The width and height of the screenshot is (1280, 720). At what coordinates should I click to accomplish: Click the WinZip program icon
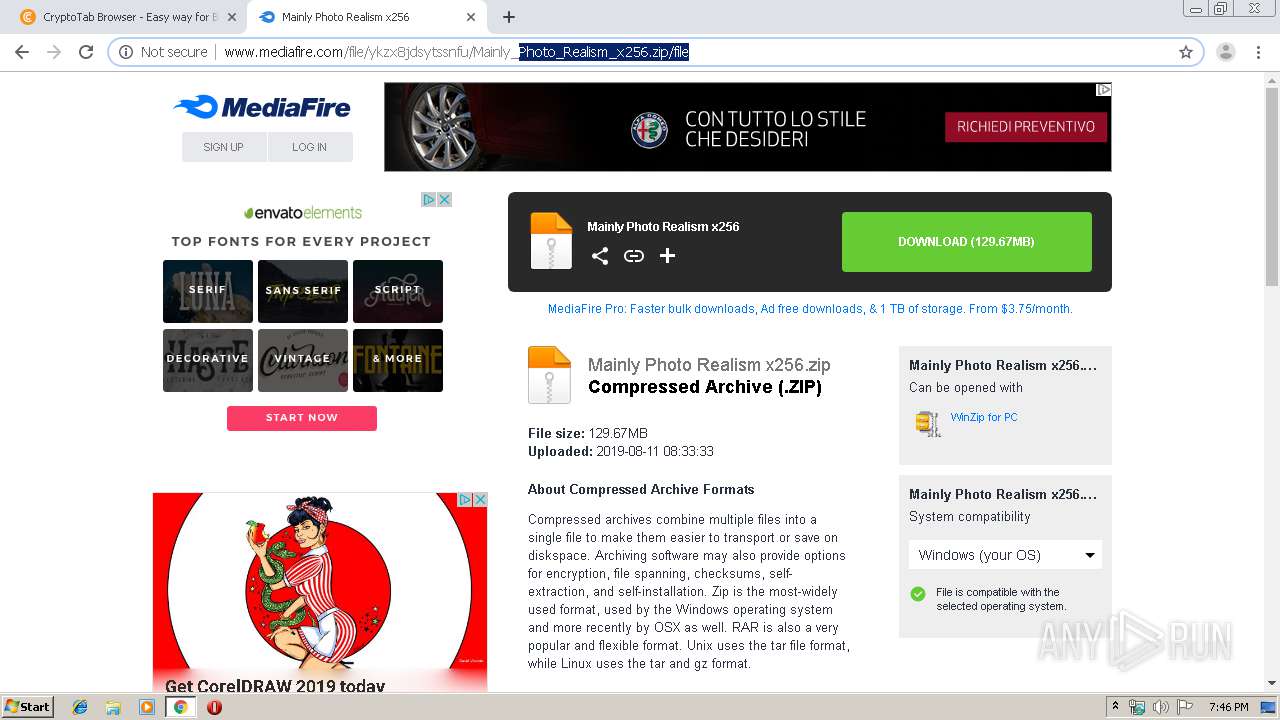click(x=928, y=423)
